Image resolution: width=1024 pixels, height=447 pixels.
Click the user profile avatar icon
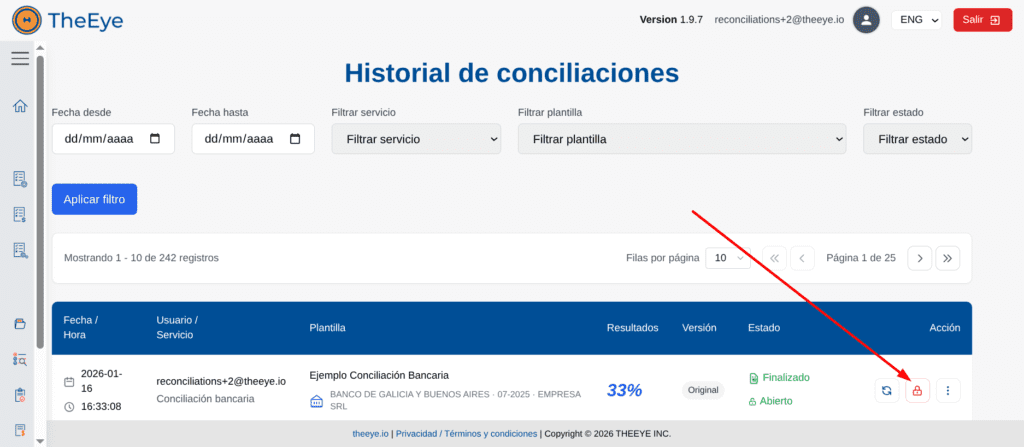[x=866, y=19]
